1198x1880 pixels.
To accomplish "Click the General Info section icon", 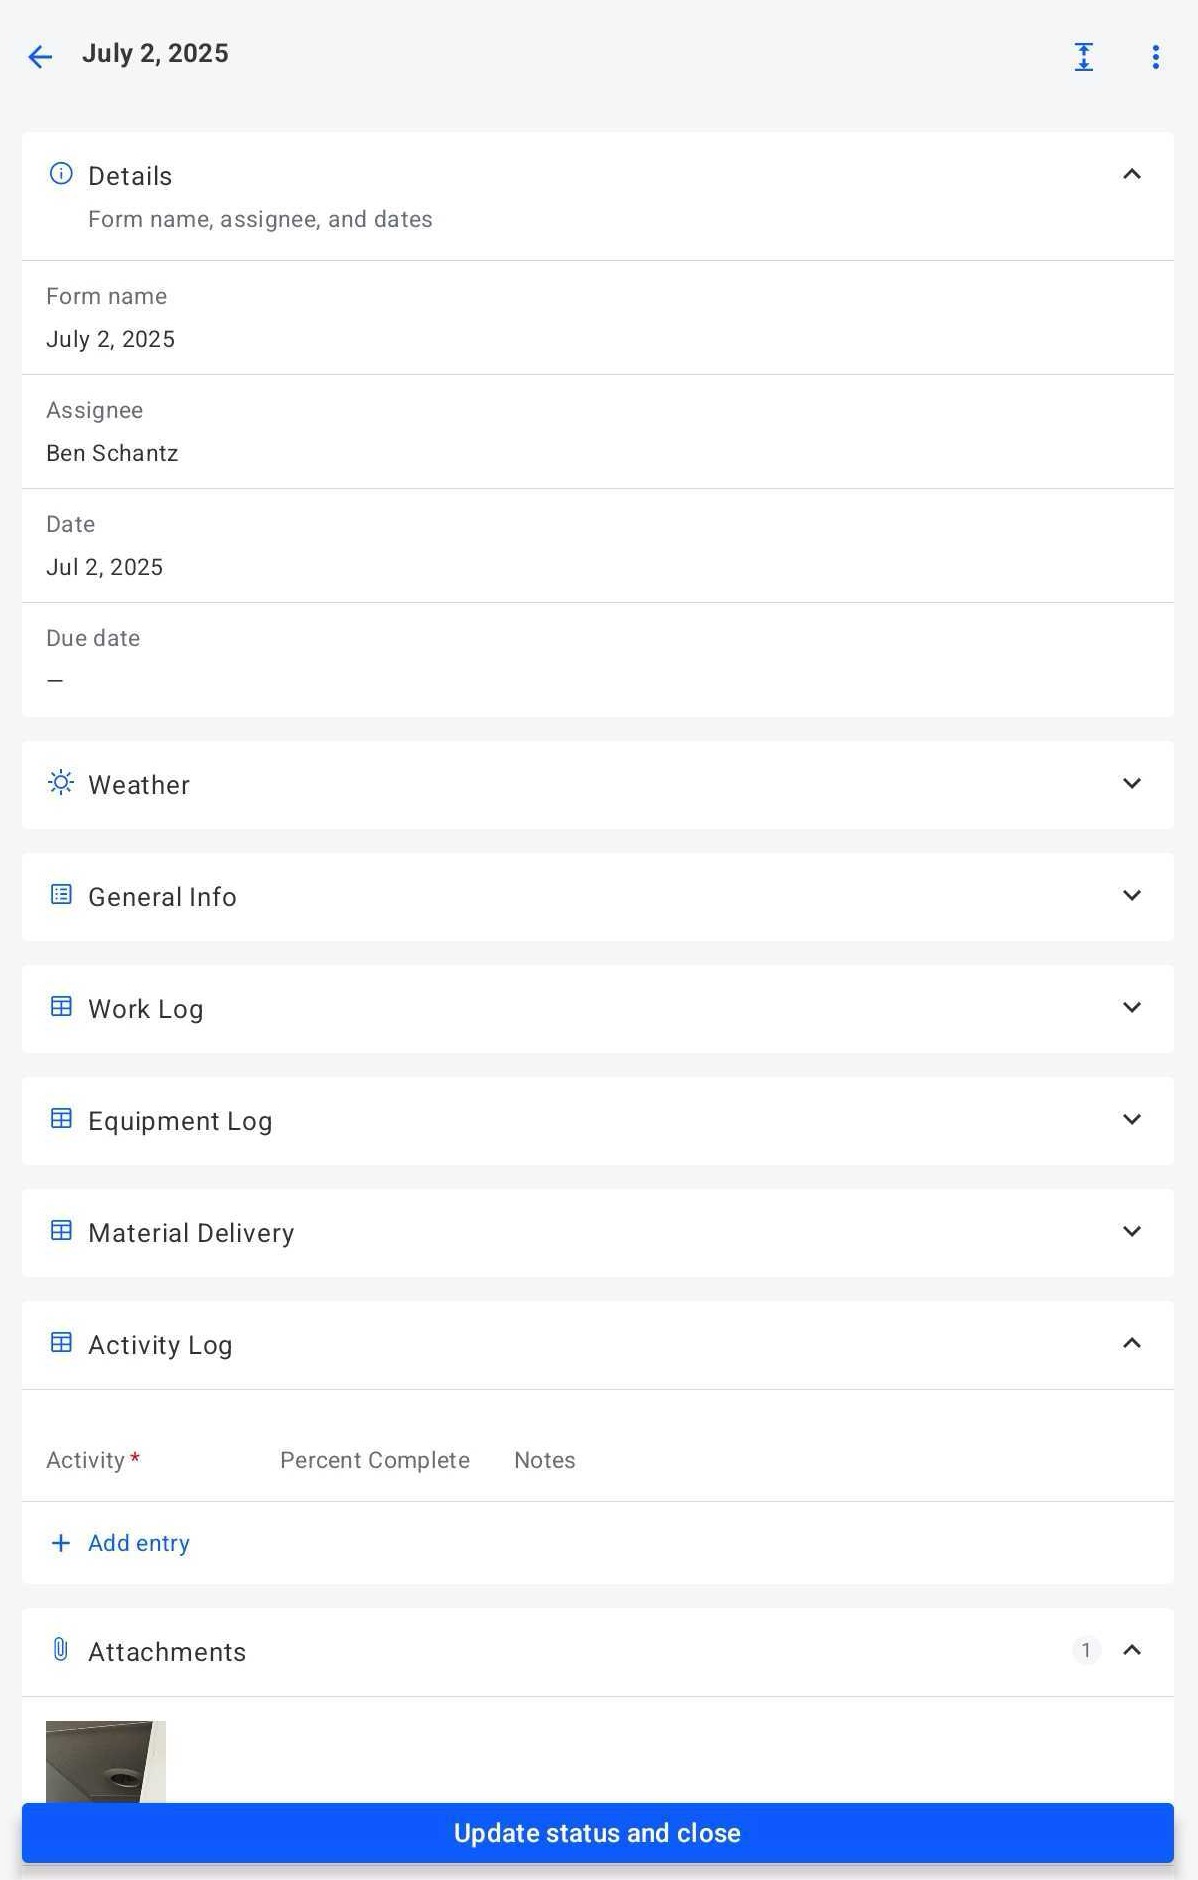I will coord(61,895).
